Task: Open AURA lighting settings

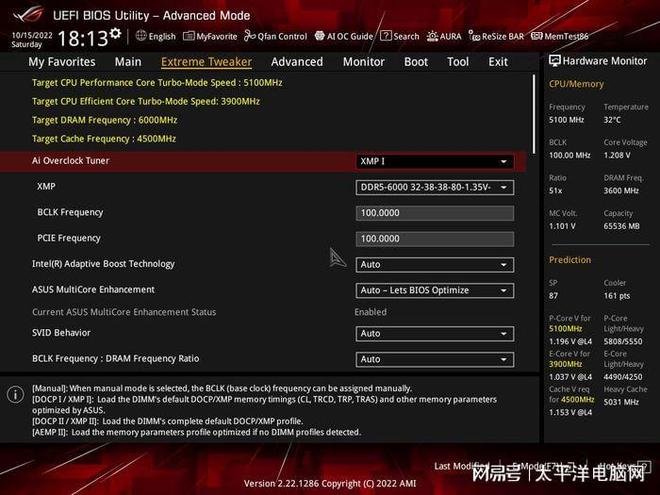Action: point(444,36)
